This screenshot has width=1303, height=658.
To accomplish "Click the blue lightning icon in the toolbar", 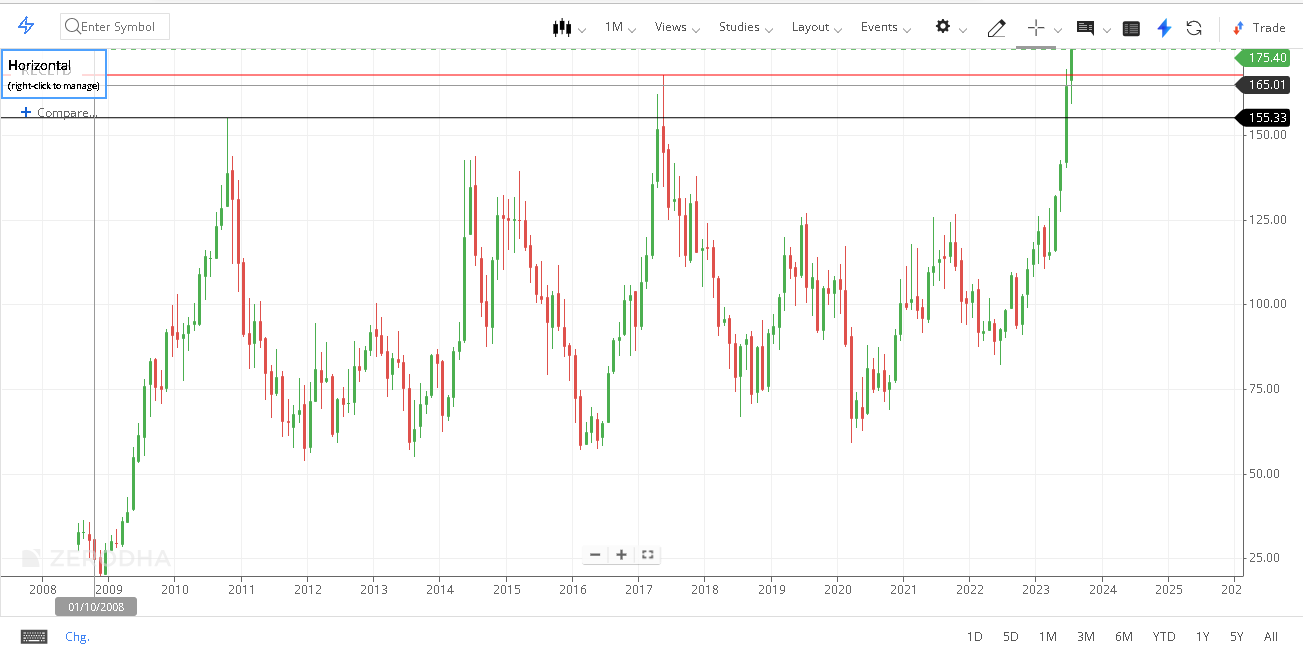I will coord(1164,28).
